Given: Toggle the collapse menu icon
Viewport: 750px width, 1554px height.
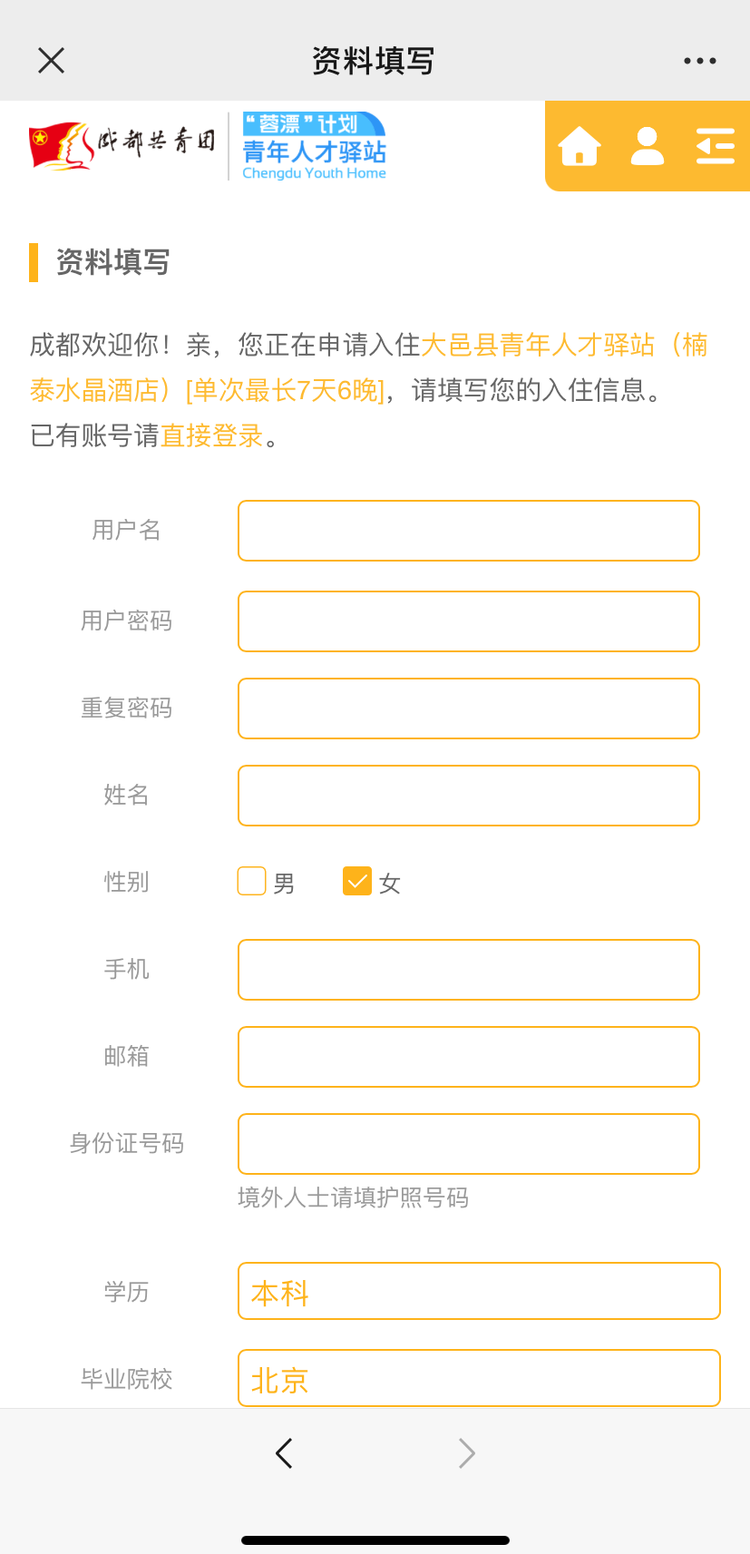Looking at the screenshot, I should [715, 146].
